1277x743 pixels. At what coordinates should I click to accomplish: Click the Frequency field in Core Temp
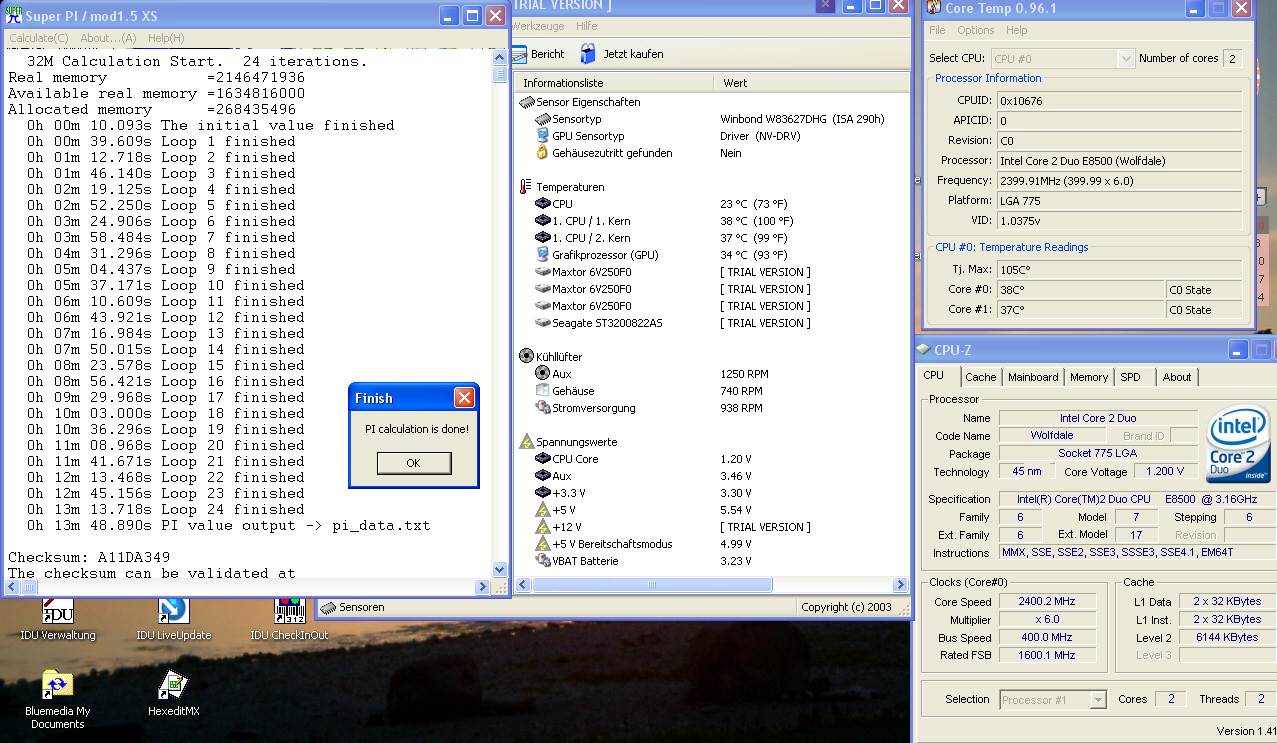[1119, 181]
